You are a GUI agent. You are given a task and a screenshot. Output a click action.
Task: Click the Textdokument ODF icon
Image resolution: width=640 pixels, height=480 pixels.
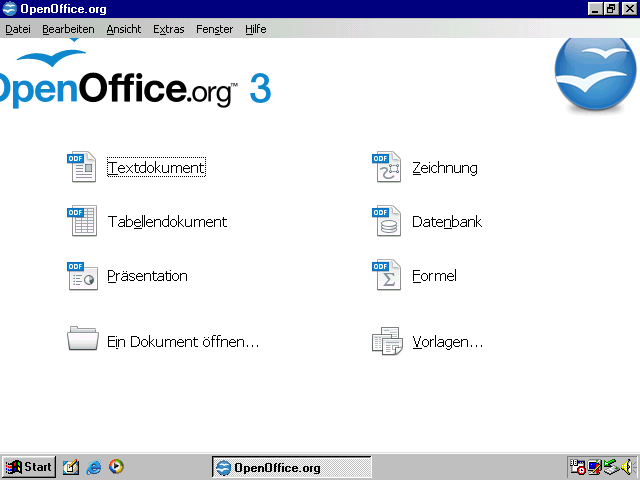[x=82, y=167]
